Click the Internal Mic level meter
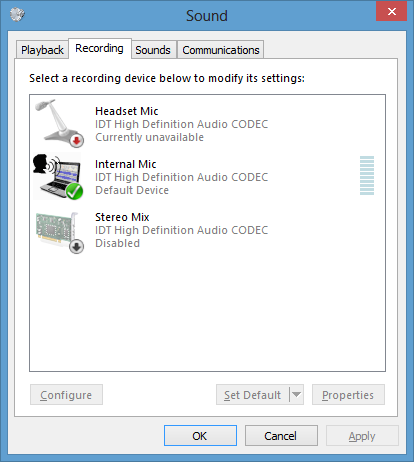Viewport: 414px width, 462px height. click(367, 175)
